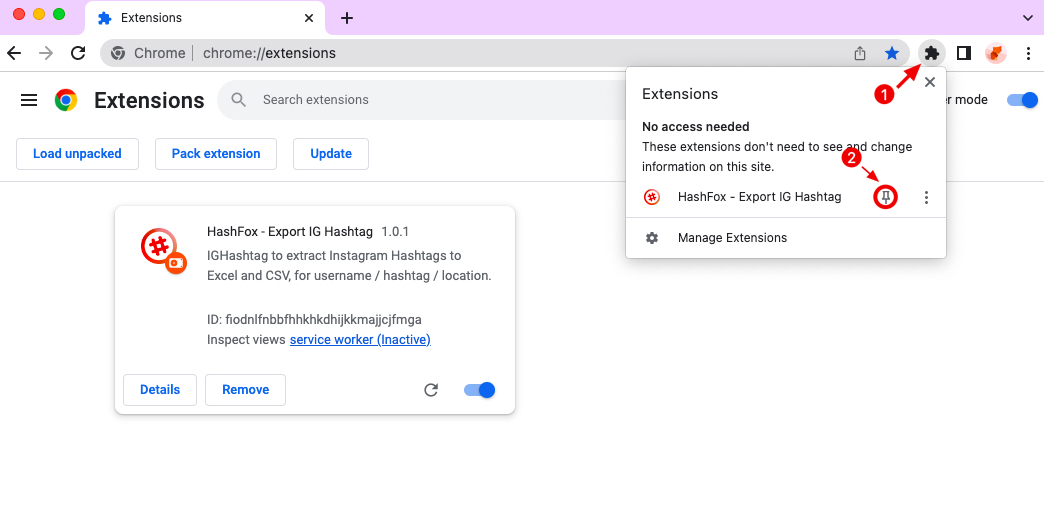Open the profile avatar menu
Image resolution: width=1044 pixels, height=529 pixels.
pos(995,53)
